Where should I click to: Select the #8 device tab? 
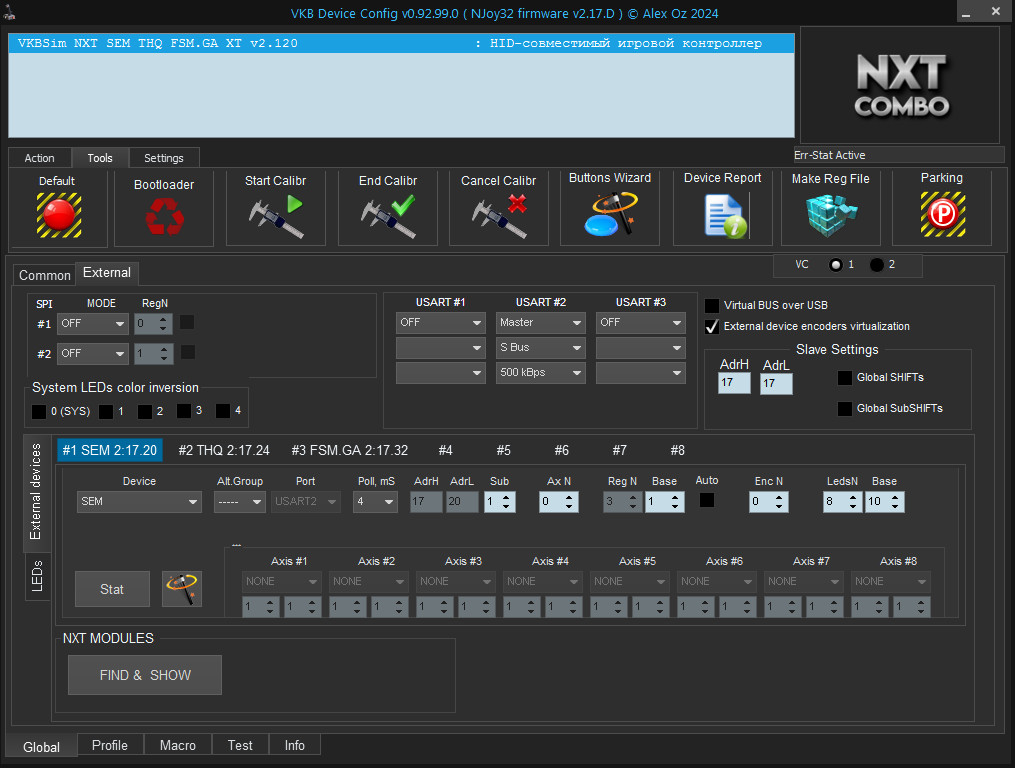(678, 450)
